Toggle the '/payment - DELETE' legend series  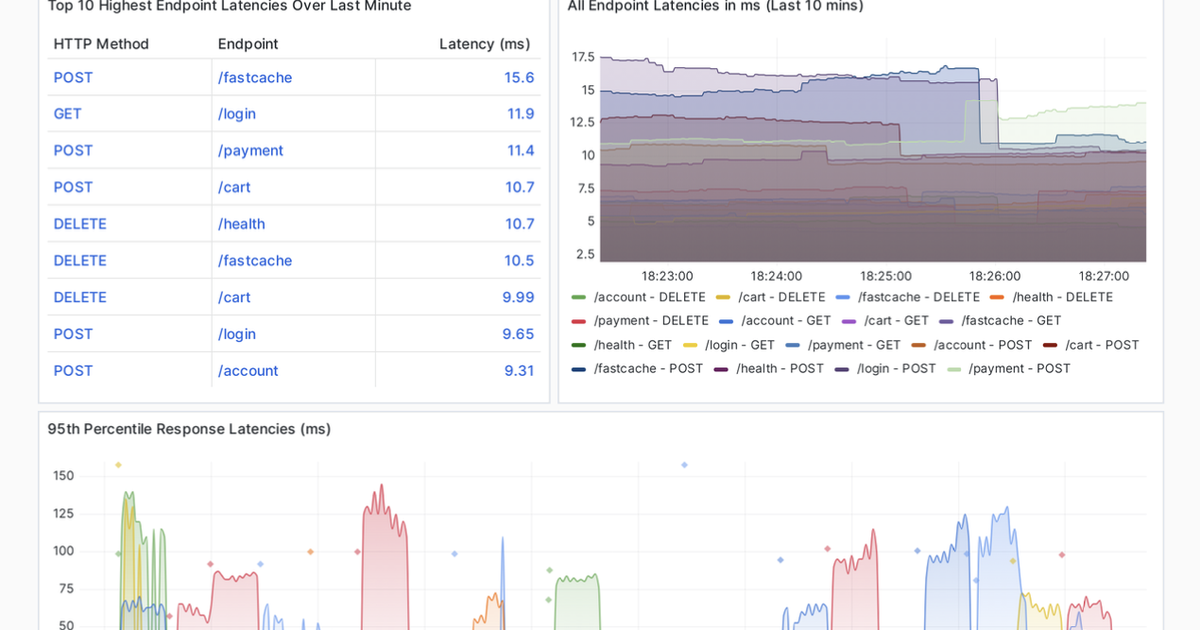click(x=651, y=321)
